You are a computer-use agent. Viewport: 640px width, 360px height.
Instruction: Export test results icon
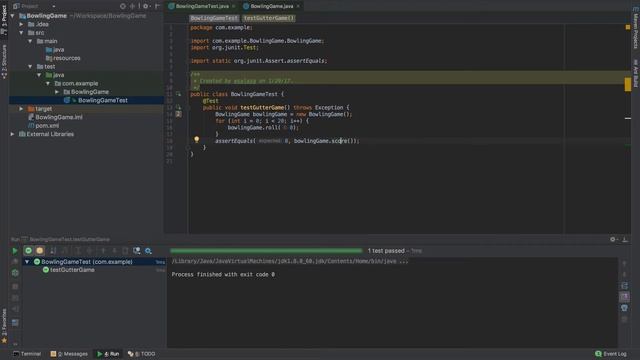click(125, 251)
